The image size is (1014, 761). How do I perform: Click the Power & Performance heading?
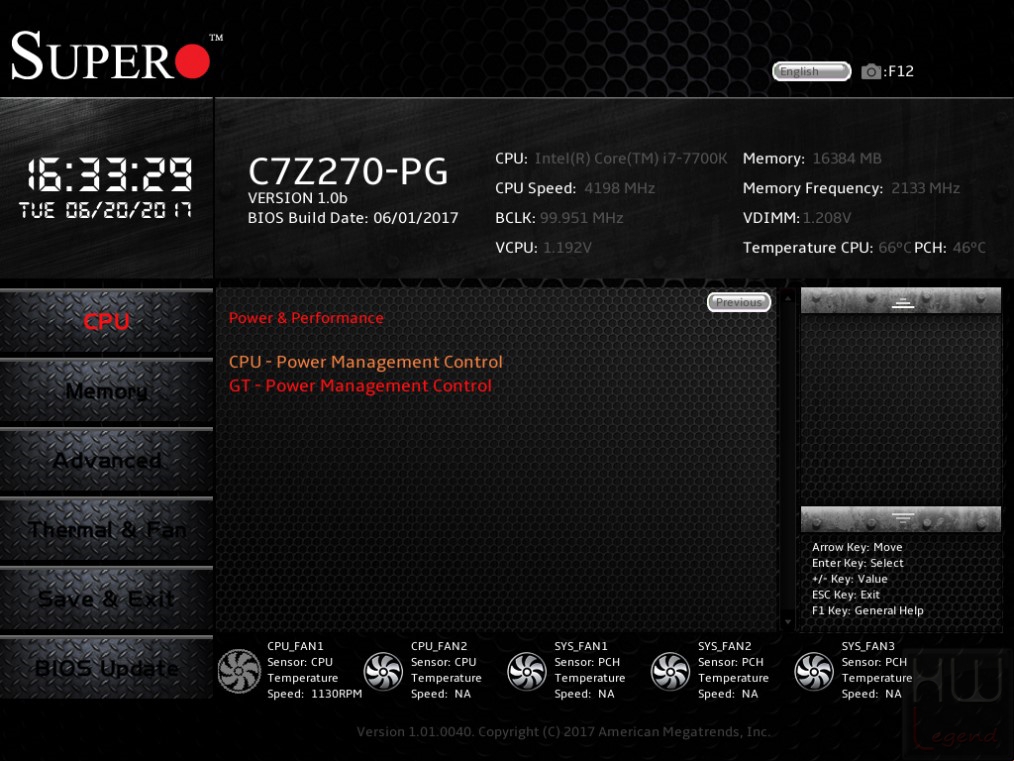coord(306,318)
